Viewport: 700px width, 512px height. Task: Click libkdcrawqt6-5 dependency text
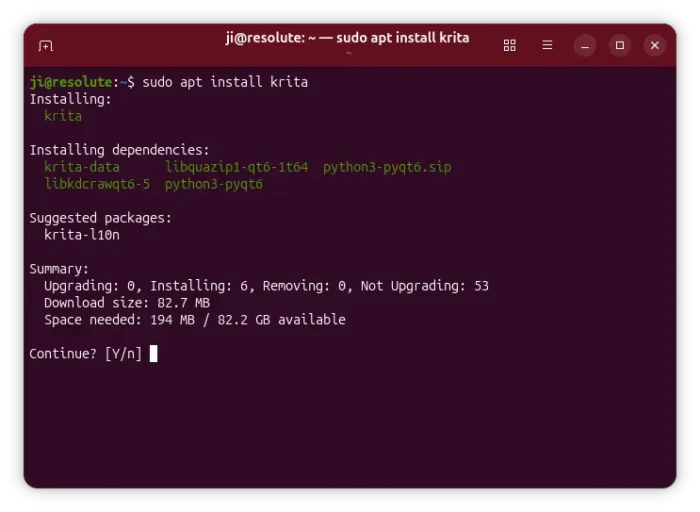click(97, 184)
